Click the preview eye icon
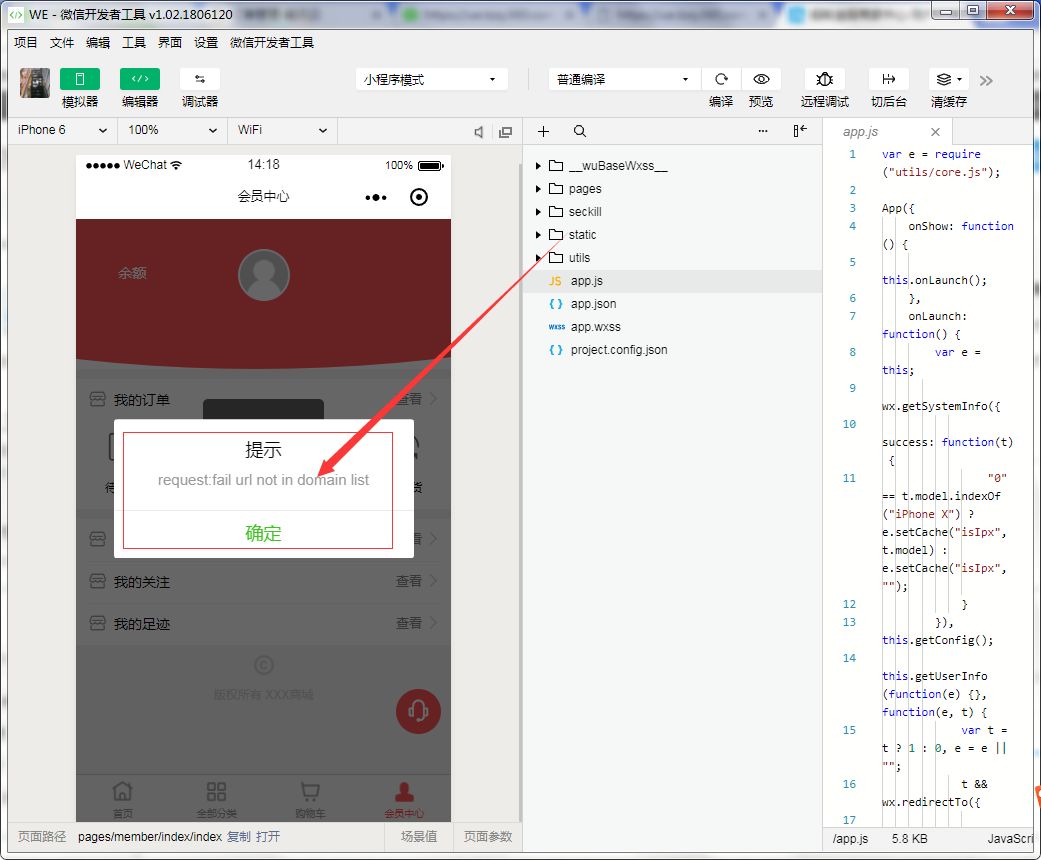 tap(761, 79)
